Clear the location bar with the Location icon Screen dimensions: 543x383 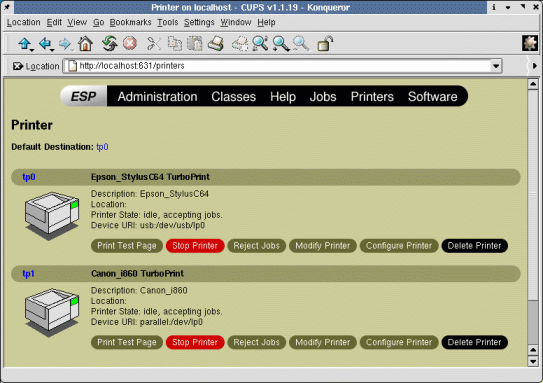click(18, 66)
